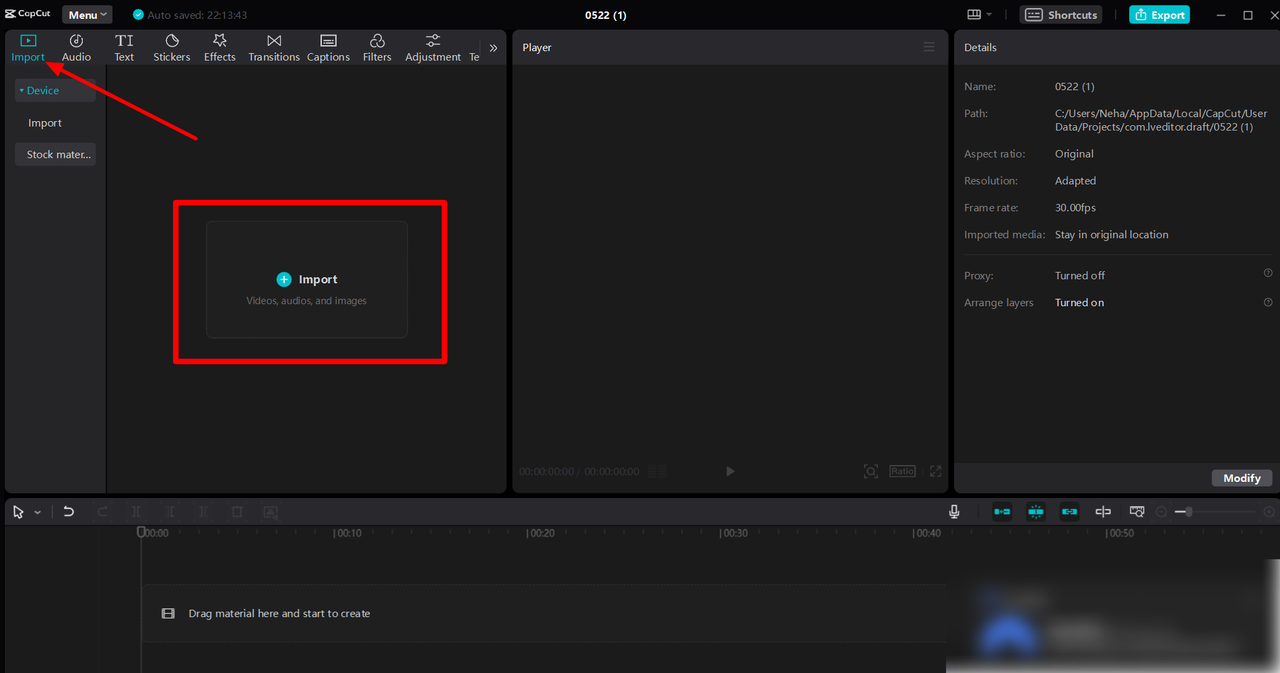Play the preview in Player
The image size is (1280, 673).
[x=730, y=471]
